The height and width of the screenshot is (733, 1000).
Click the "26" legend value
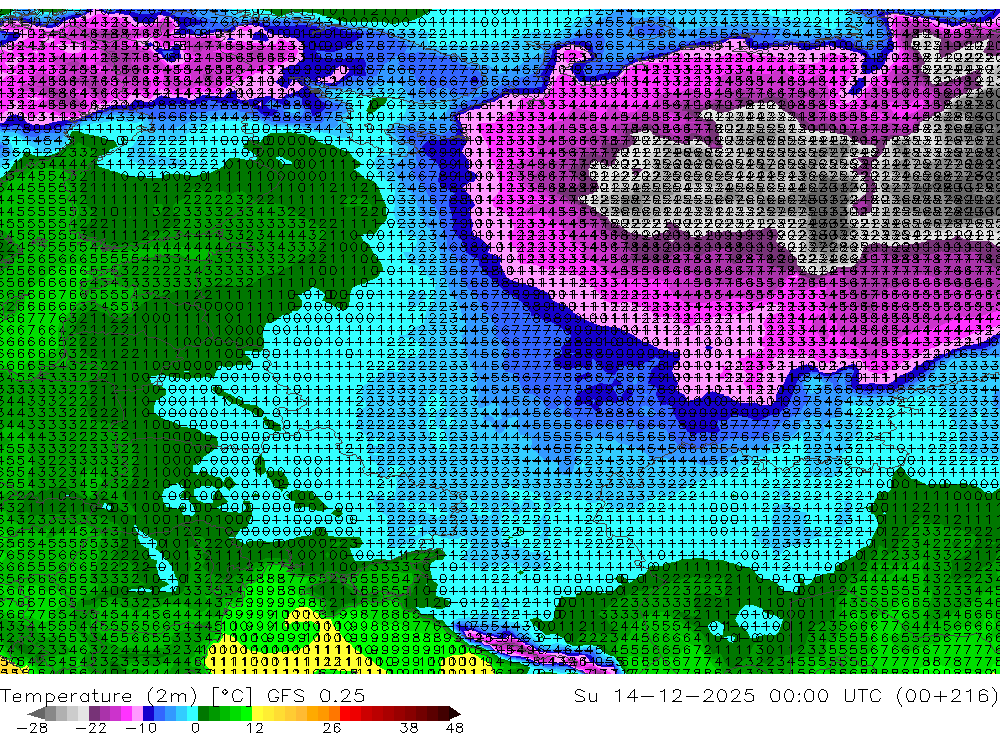pyautogui.click(x=332, y=728)
